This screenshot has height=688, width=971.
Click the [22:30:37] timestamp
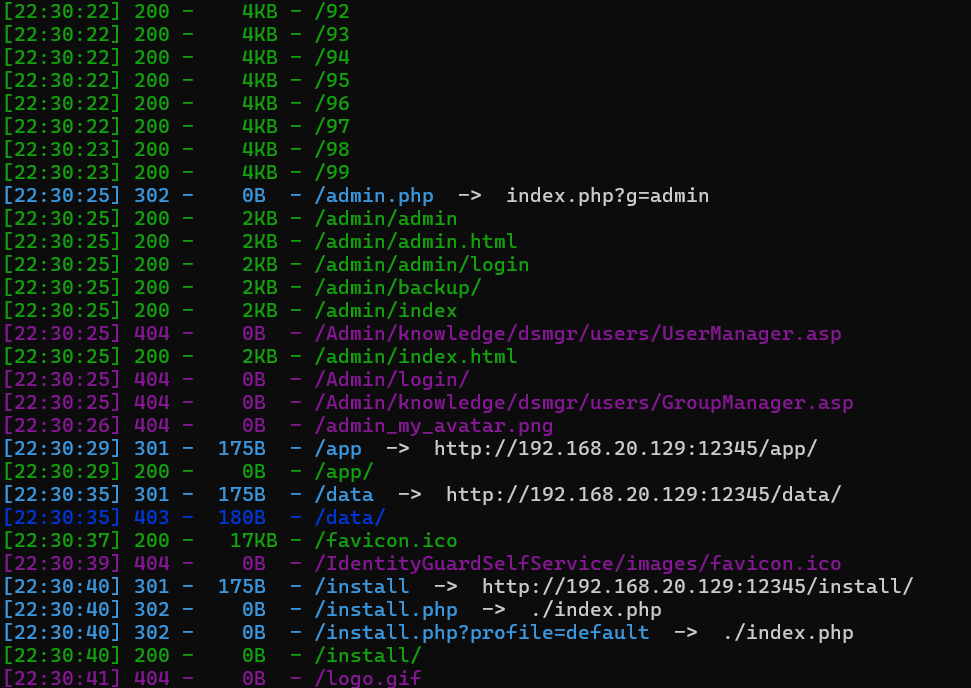coord(61,541)
